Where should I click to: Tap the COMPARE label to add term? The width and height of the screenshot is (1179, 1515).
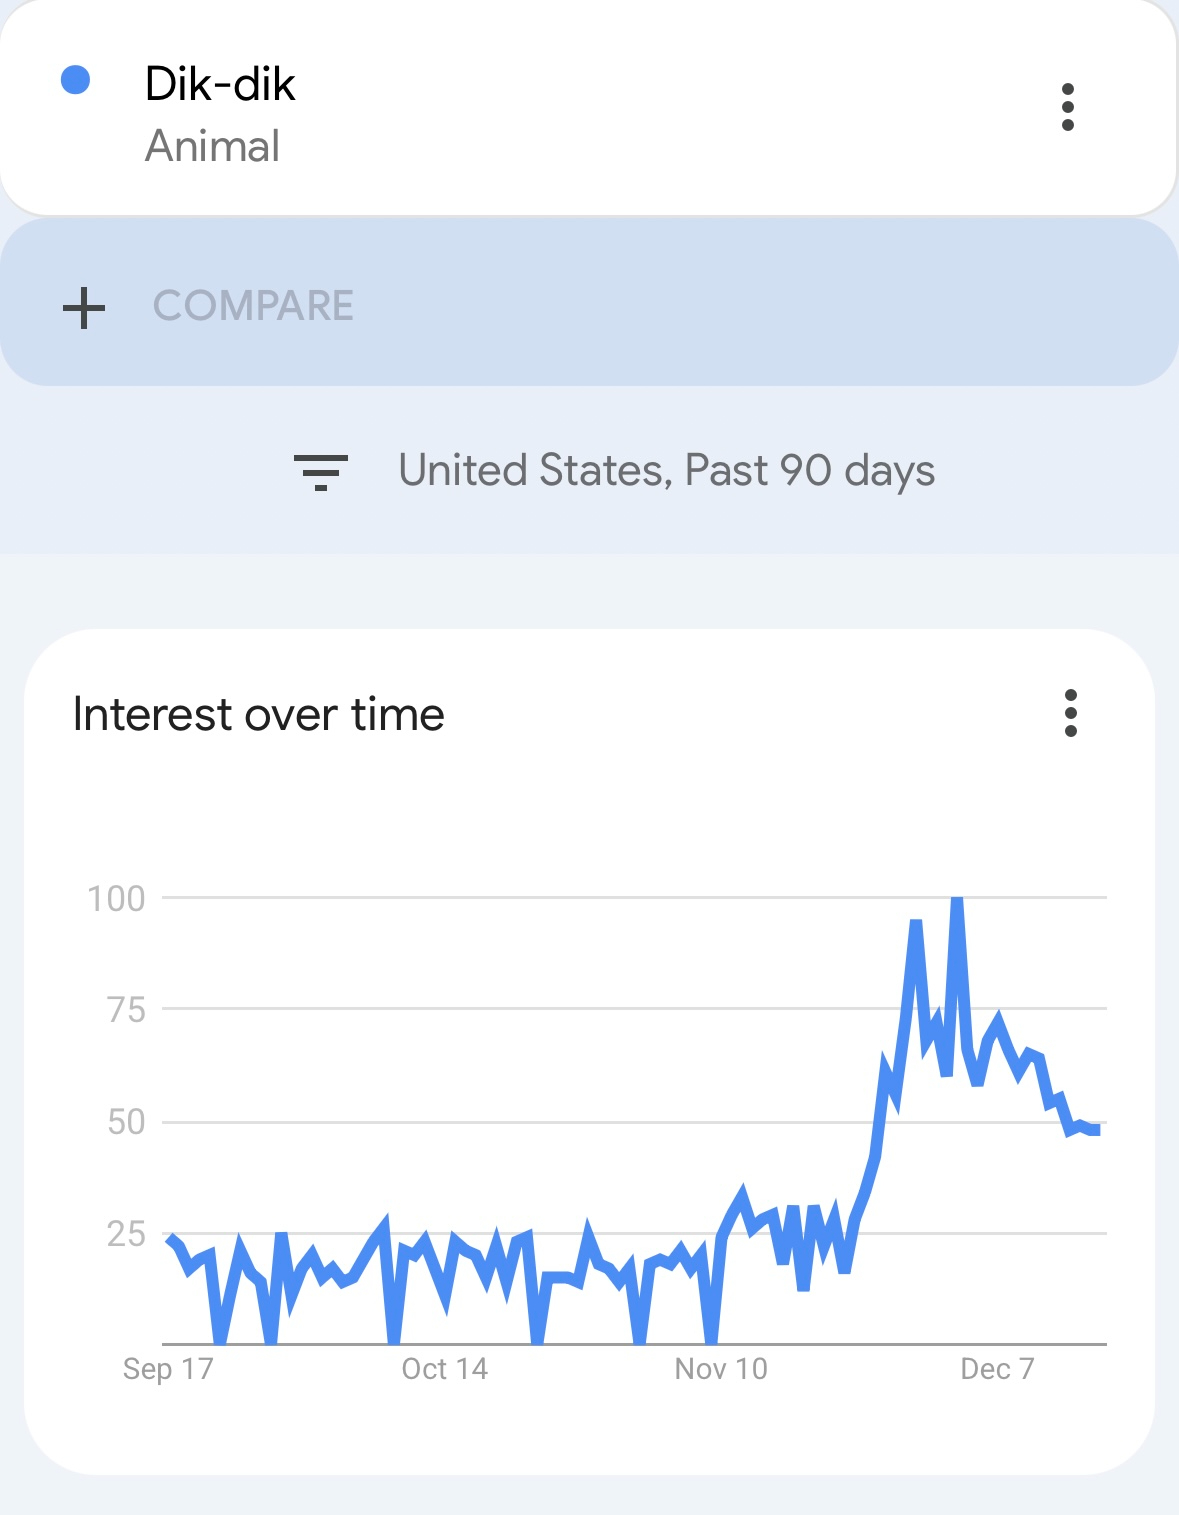[253, 306]
